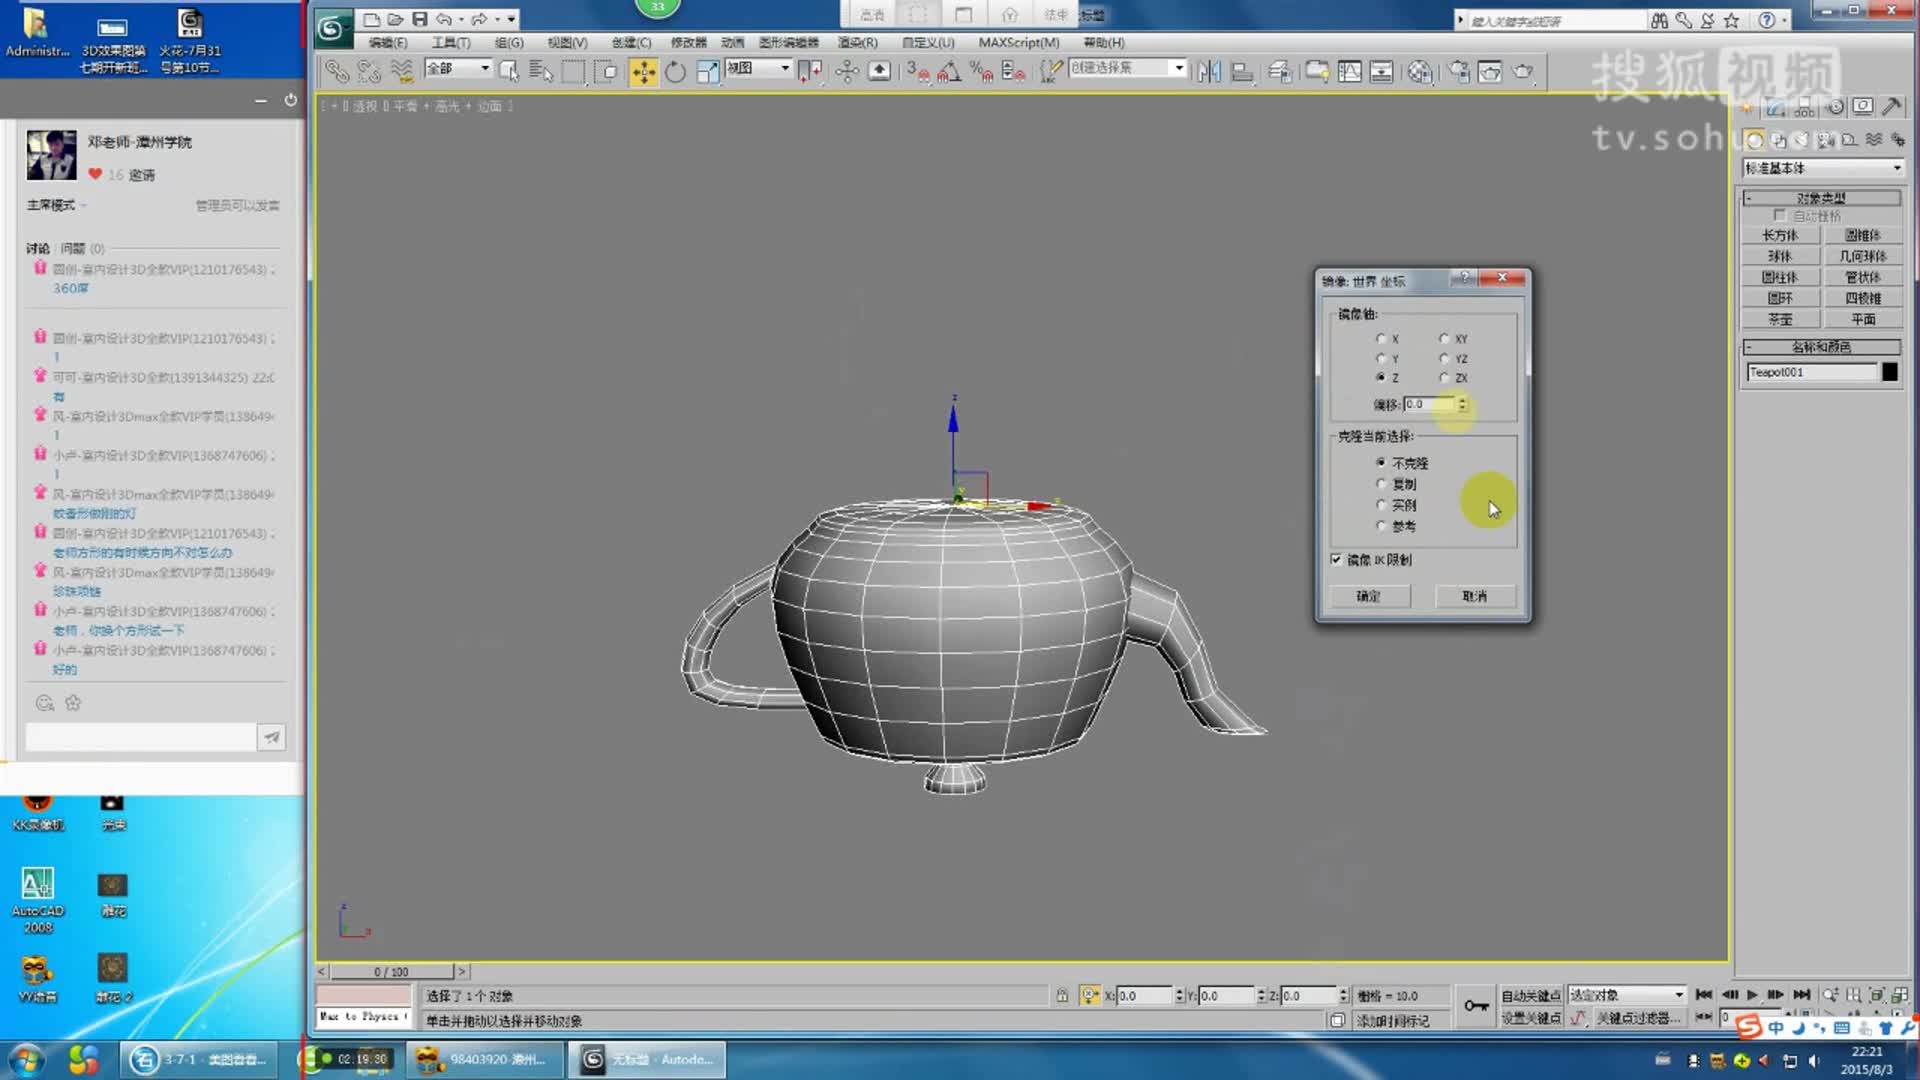Select the Rotate tool in the toolbar
1920x1080 pixels.
678,71
